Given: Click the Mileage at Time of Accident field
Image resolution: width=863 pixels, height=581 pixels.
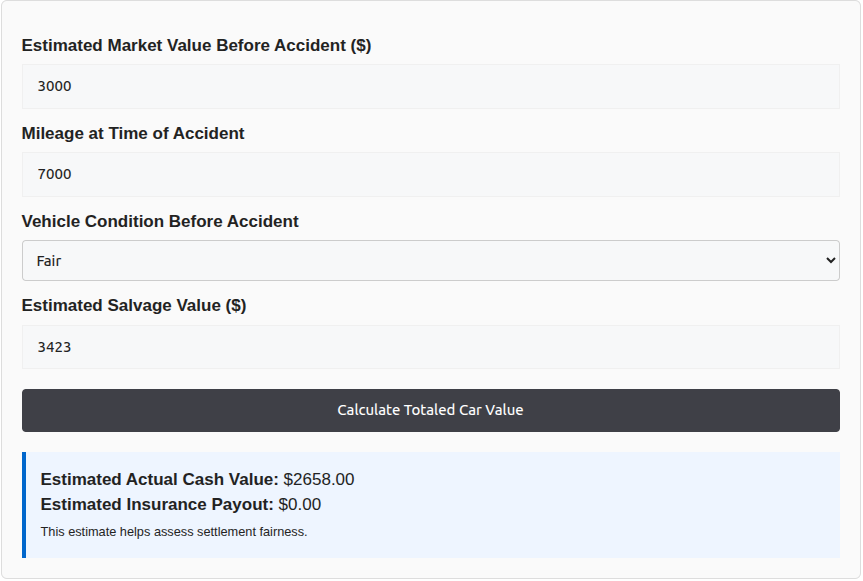Looking at the screenshot, I should pyautogui.click(x=430, y=174).
